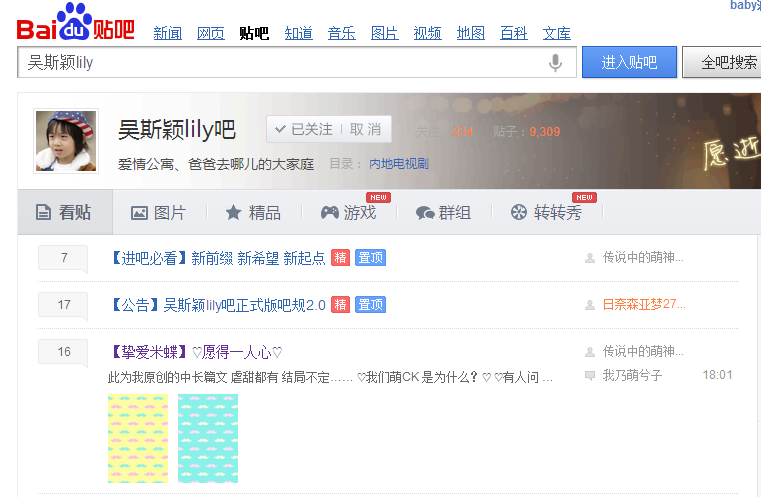Click the 吴斯颖lily吧 forum title
The width and height of the screenshot is (761, 497).
click(177, 129)
